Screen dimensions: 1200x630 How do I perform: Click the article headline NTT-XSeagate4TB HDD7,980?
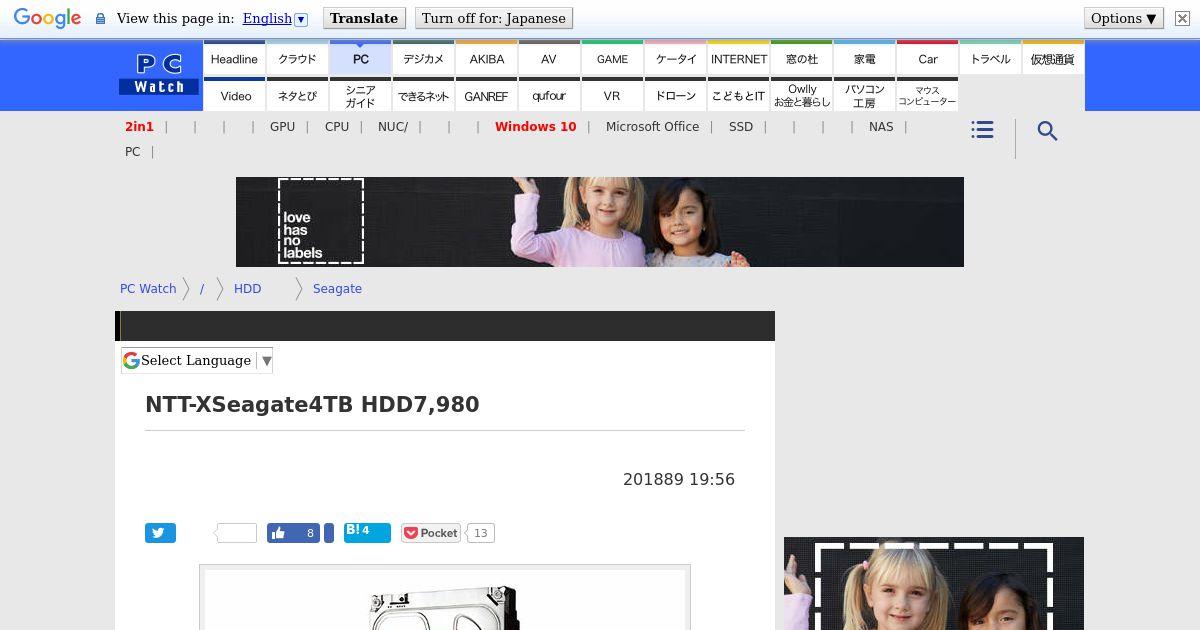click(x=312, y=404)
